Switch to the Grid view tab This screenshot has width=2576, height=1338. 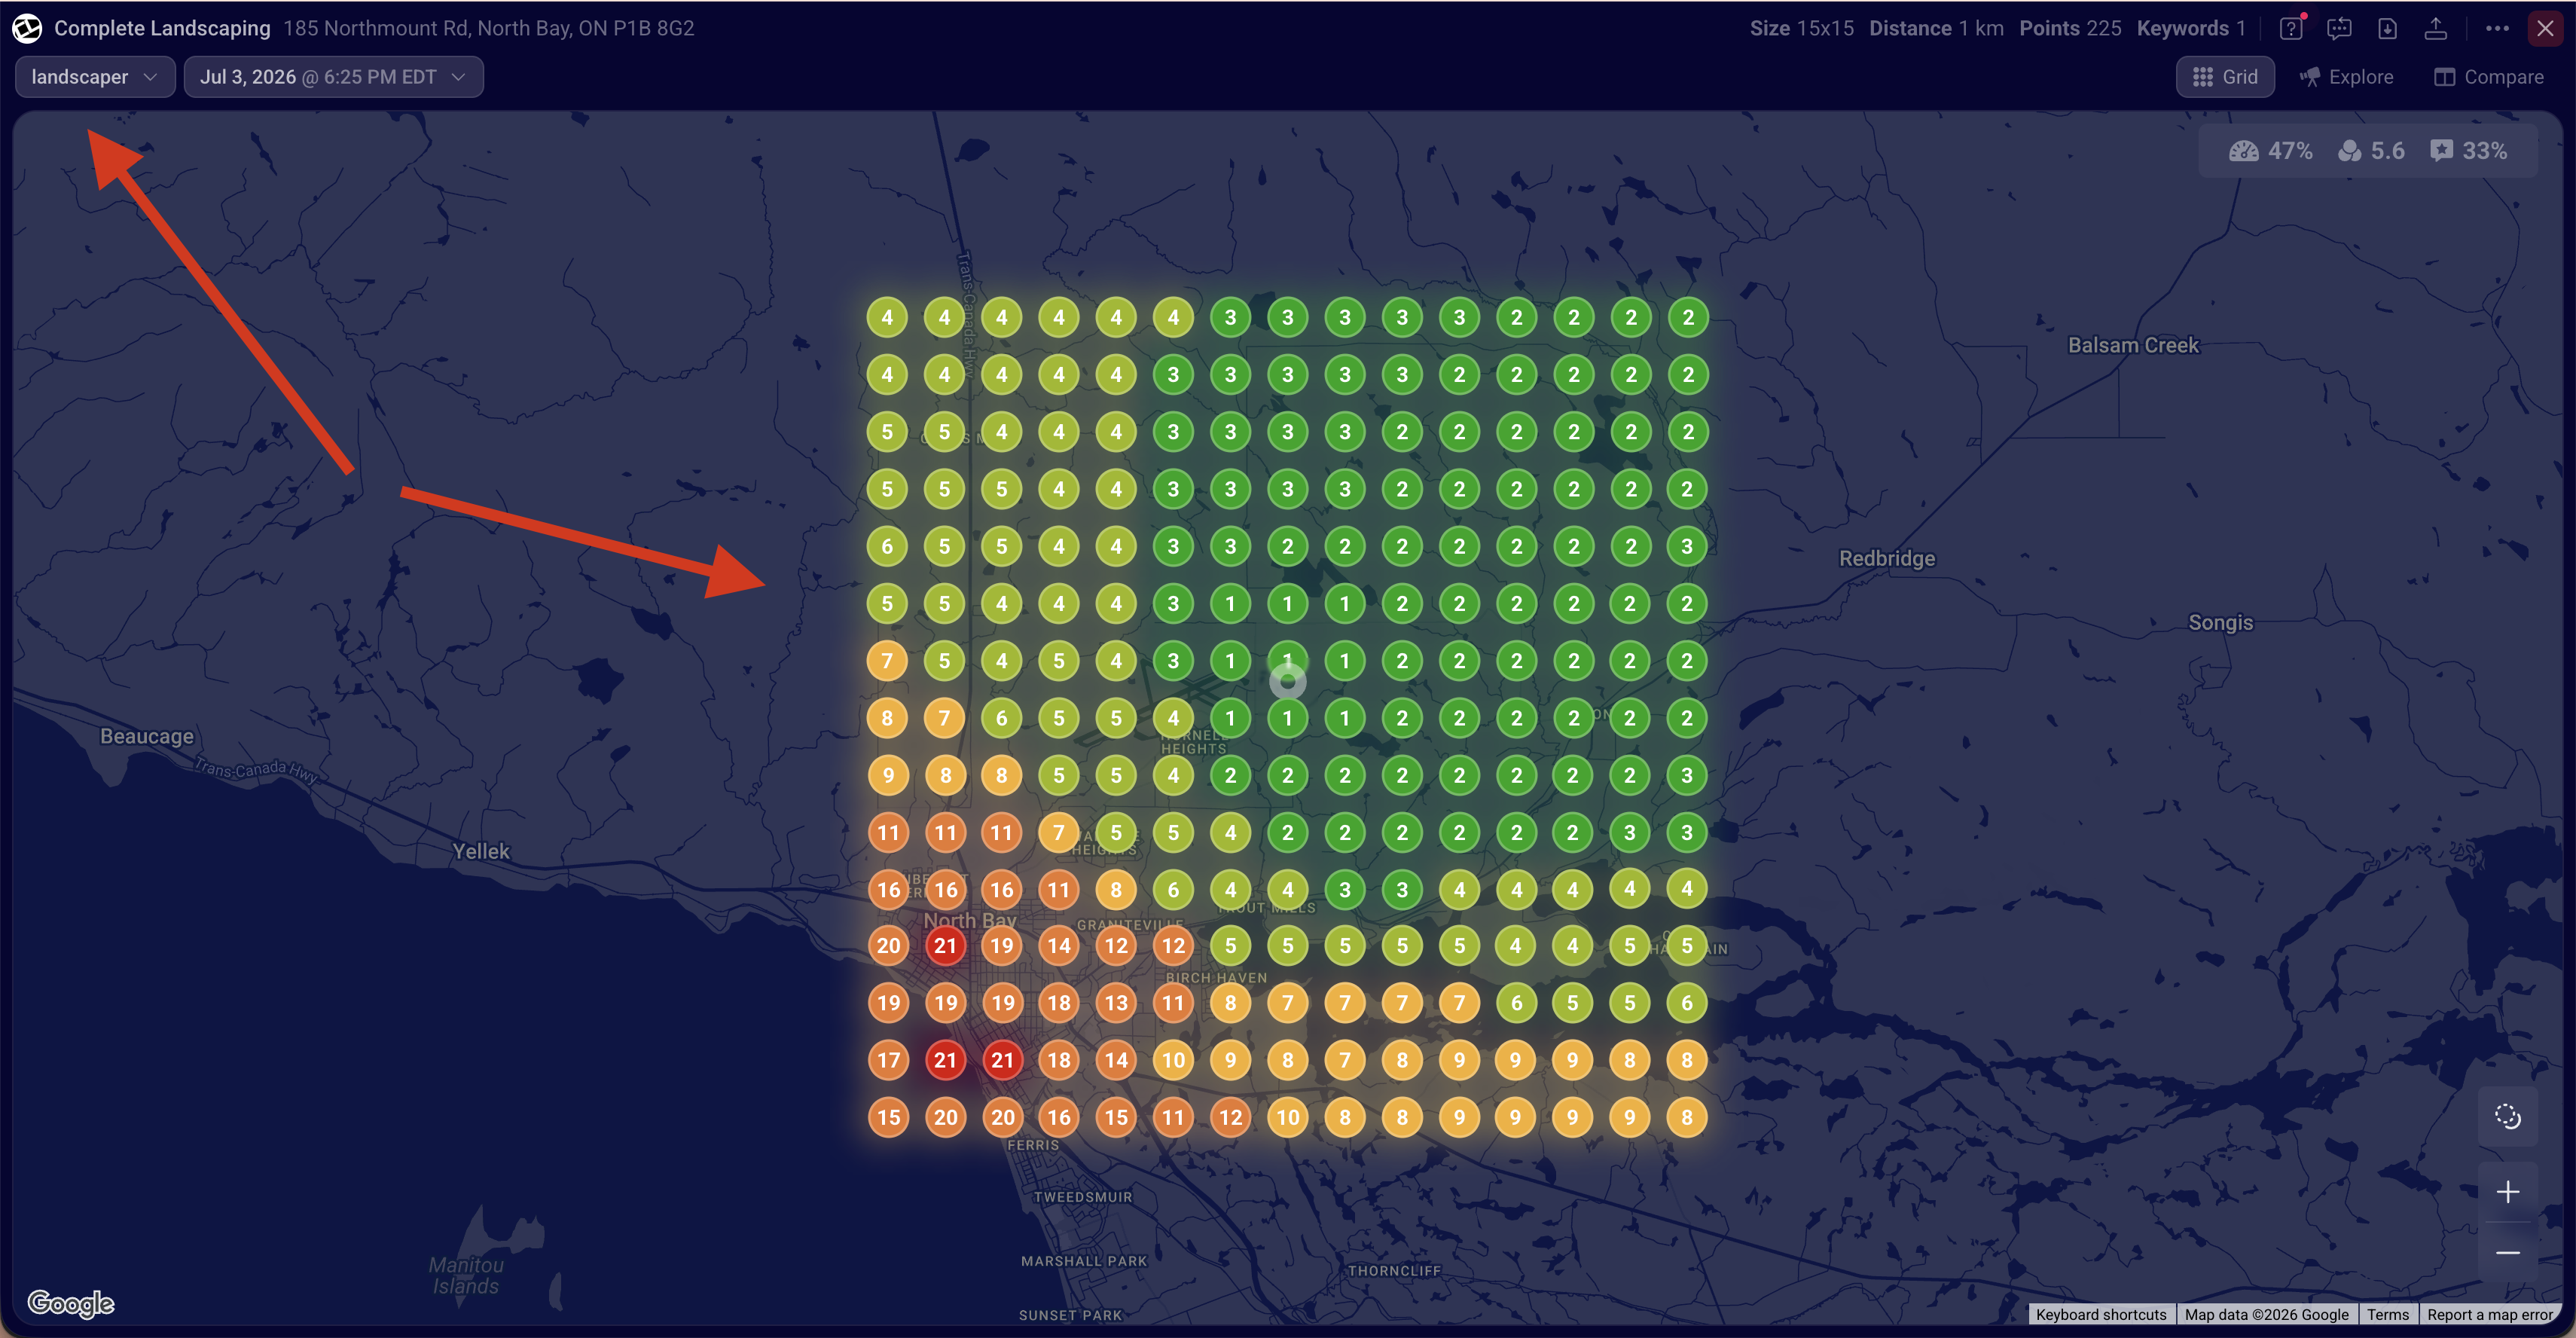2225,77
